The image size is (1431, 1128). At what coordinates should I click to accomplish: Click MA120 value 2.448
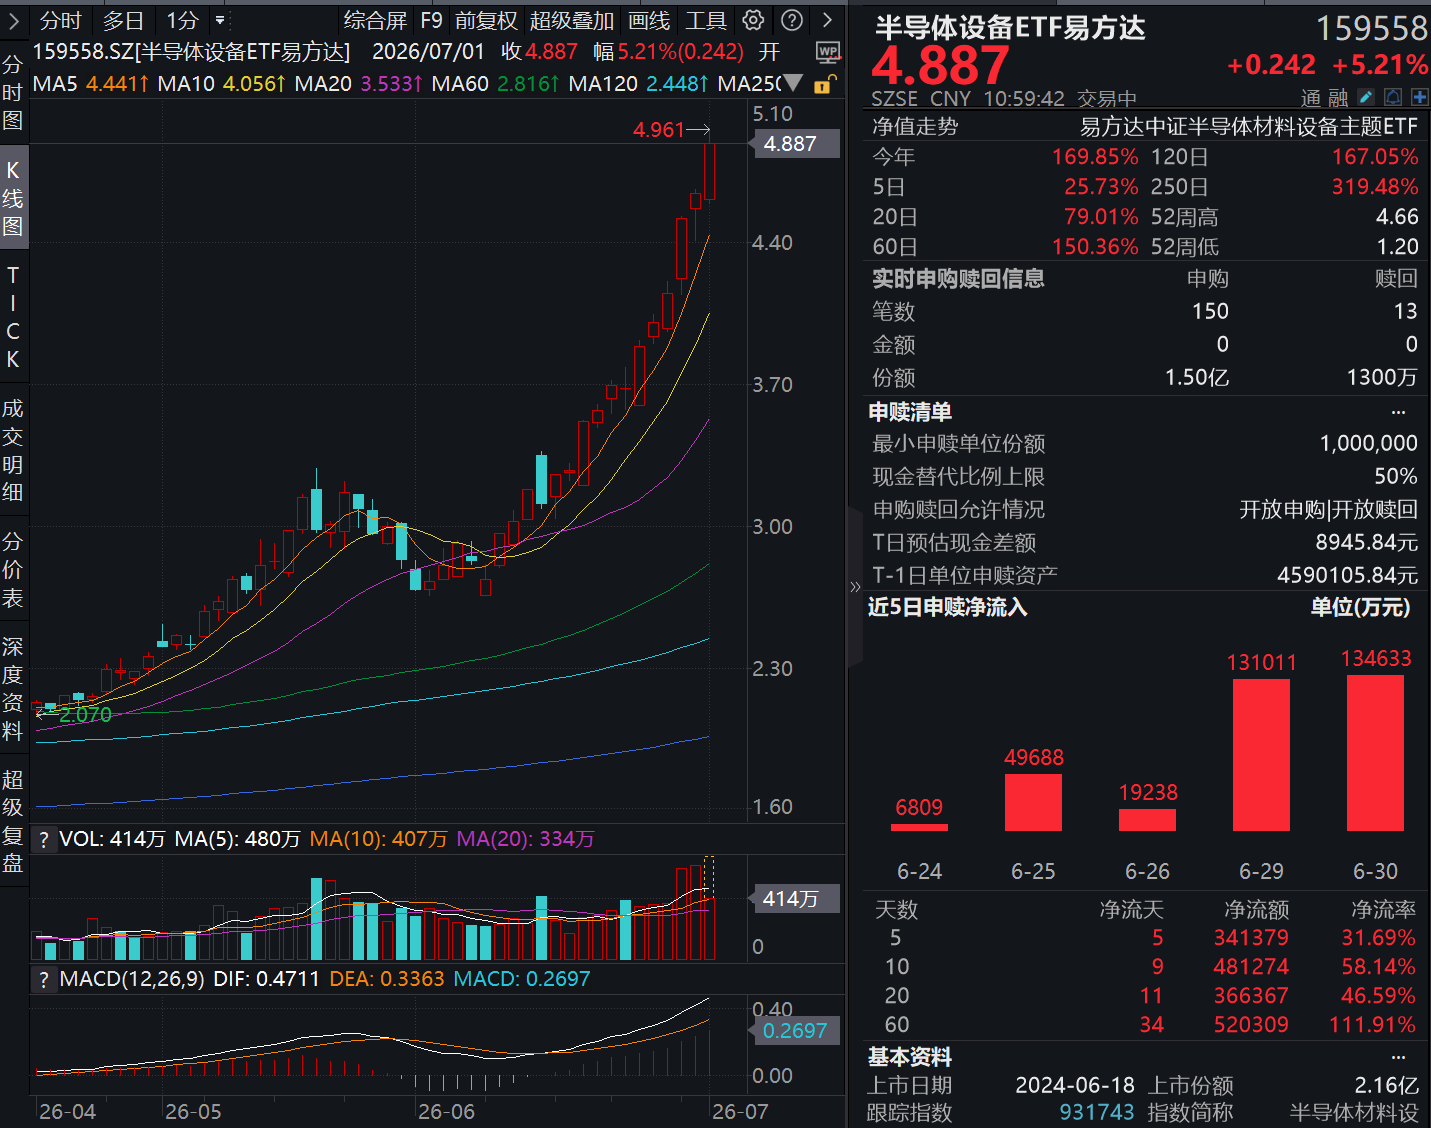(677, 84)
